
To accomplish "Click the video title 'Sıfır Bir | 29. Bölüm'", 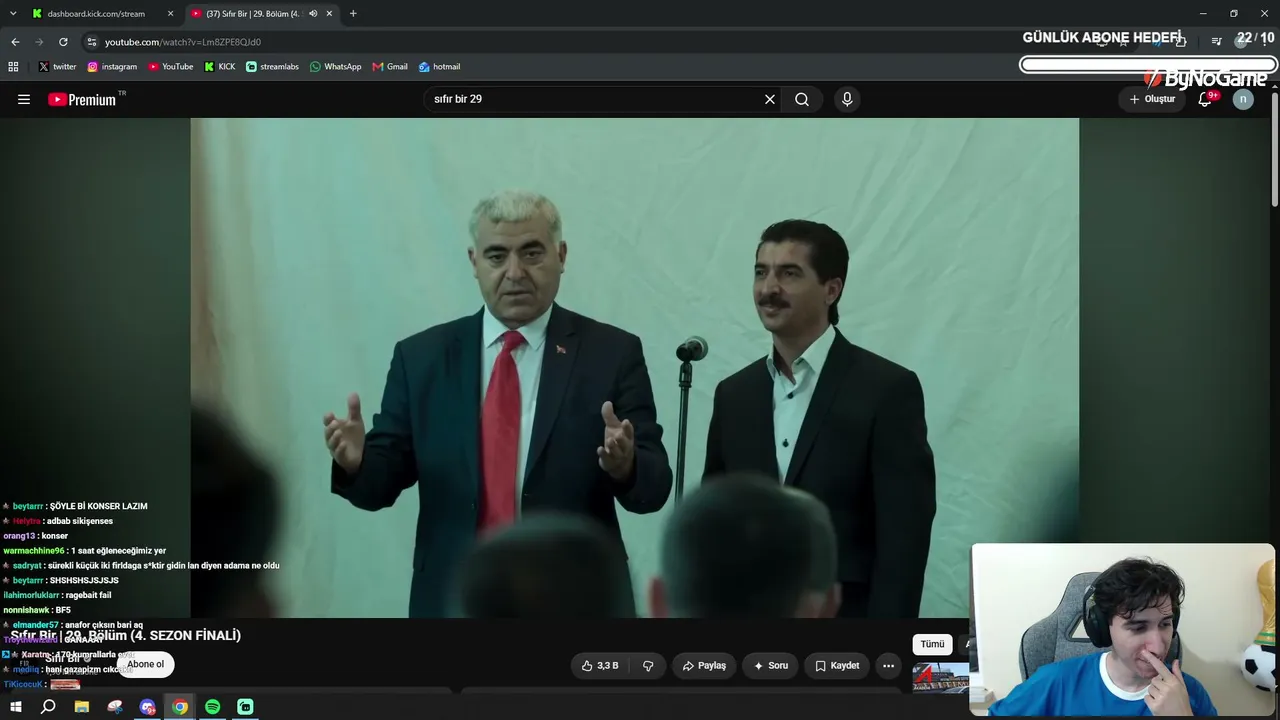I will click(126, 635).
